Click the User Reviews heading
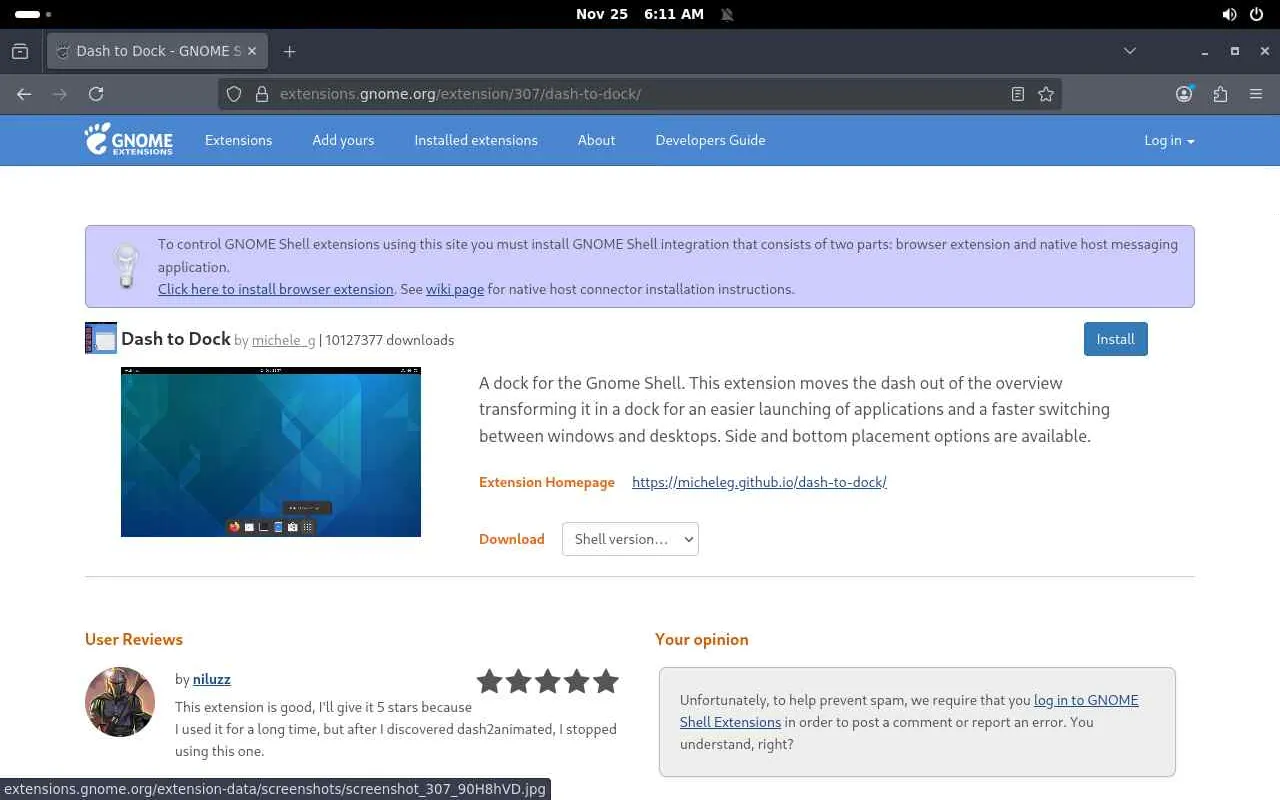1280x800 pixels. (x=134, y=639)
